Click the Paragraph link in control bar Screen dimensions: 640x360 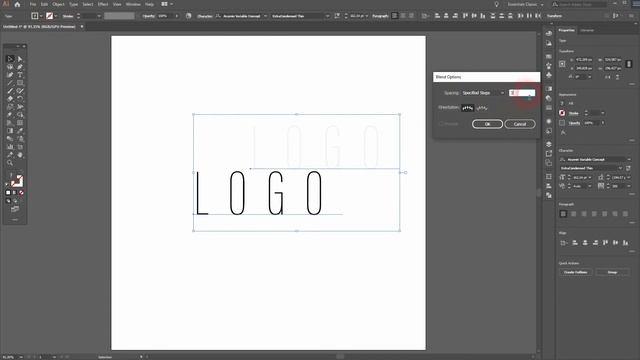pyautogui.click(x=380, y=16)
